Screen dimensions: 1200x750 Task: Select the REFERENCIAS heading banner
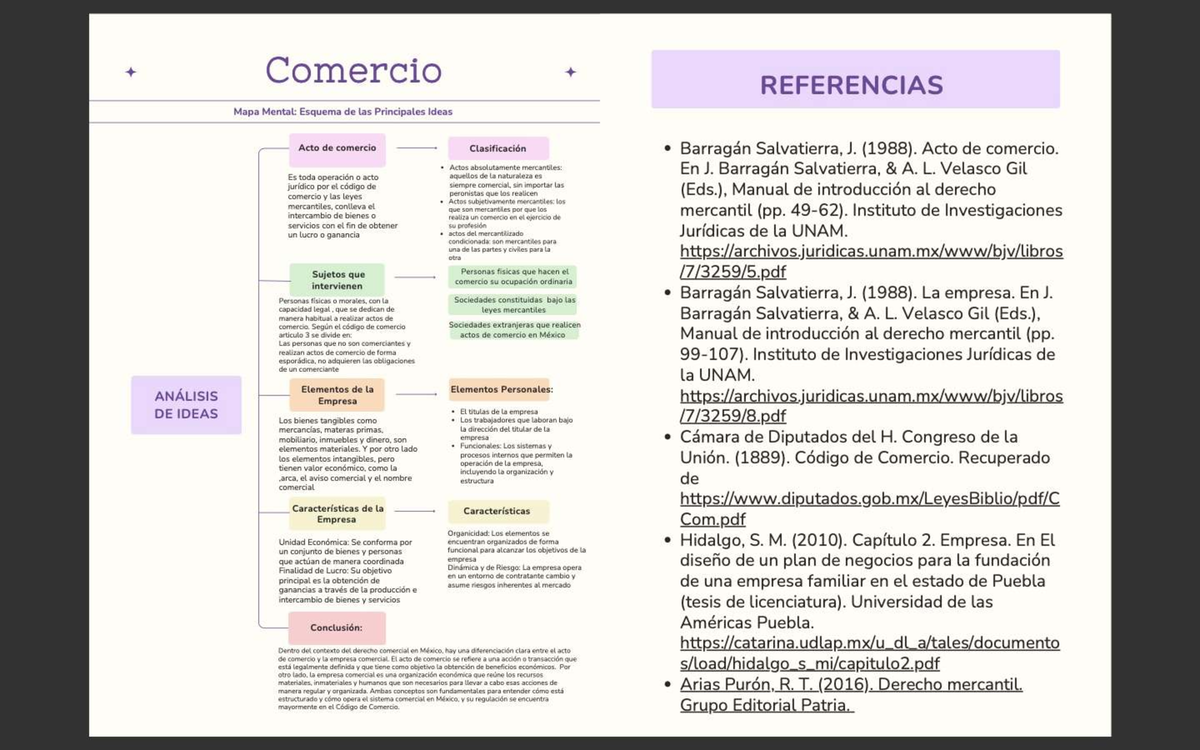click(855, 79)
